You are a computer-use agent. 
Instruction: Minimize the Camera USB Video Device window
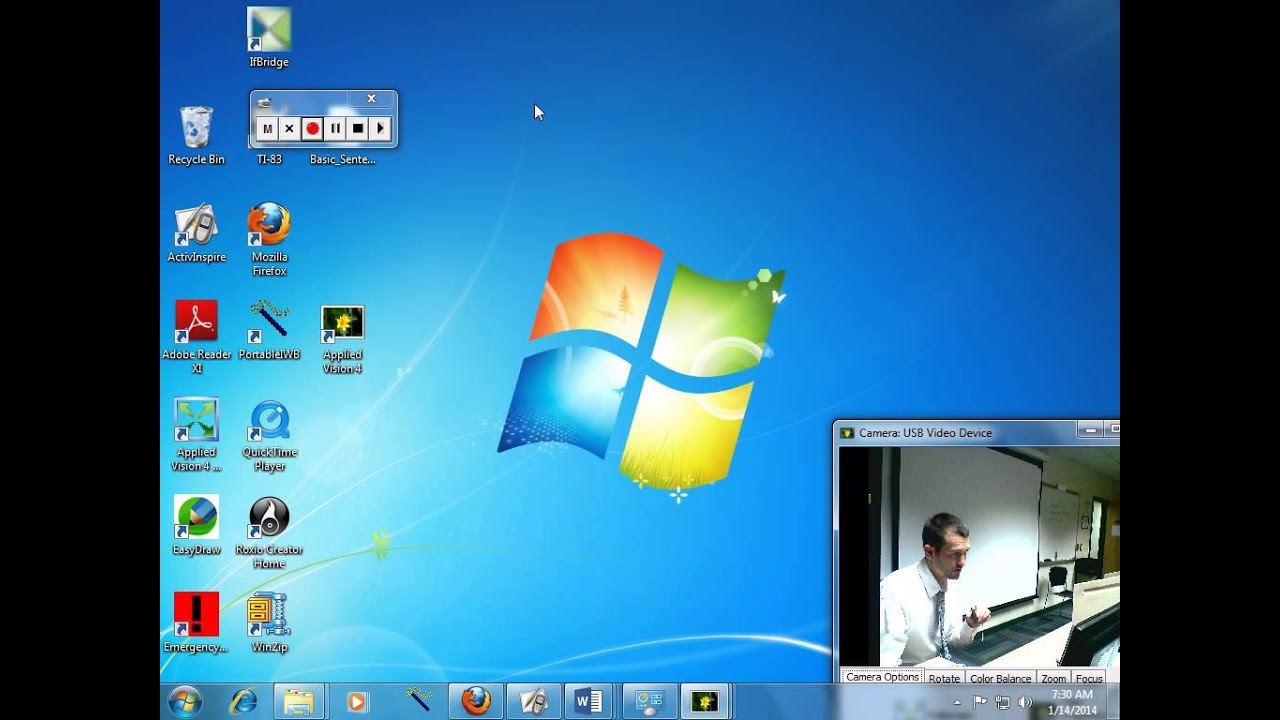pyautogui.click(x=1090, y=430)
